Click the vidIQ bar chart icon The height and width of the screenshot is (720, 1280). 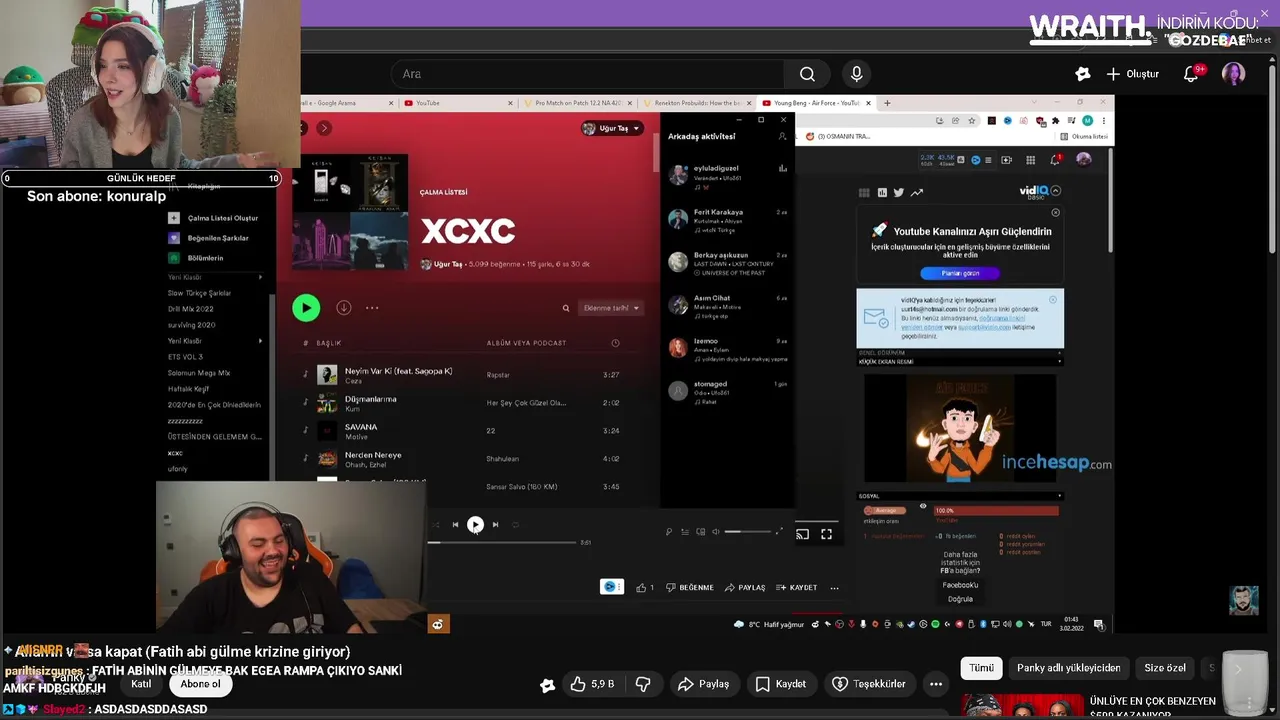point(882,192)
